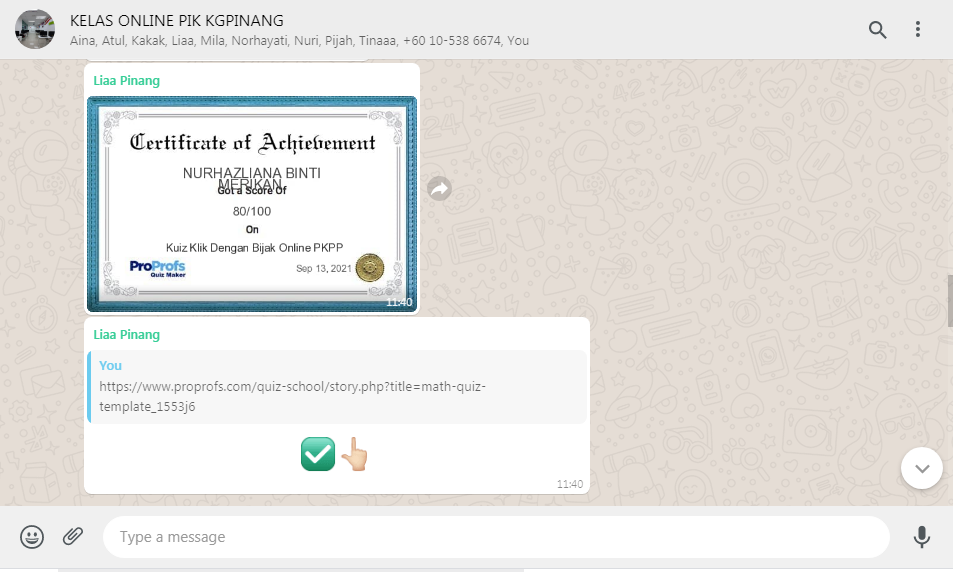Viewport: 953px width, 572px height.
Task: Open the emoji picker smiley icon
Action: click(32, 537)
